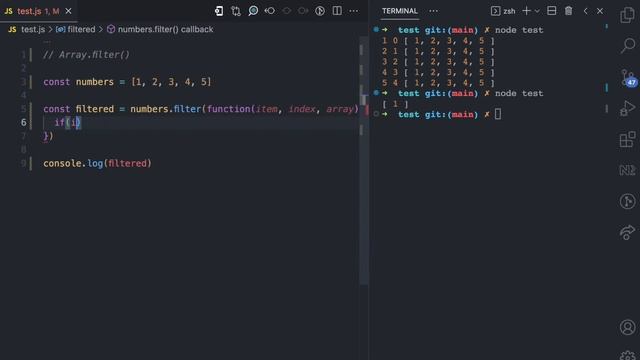This screenshot has height=360, width=640.
Task: Click numbers.filter() callback breadcrumb
Action: coord(165,29)
